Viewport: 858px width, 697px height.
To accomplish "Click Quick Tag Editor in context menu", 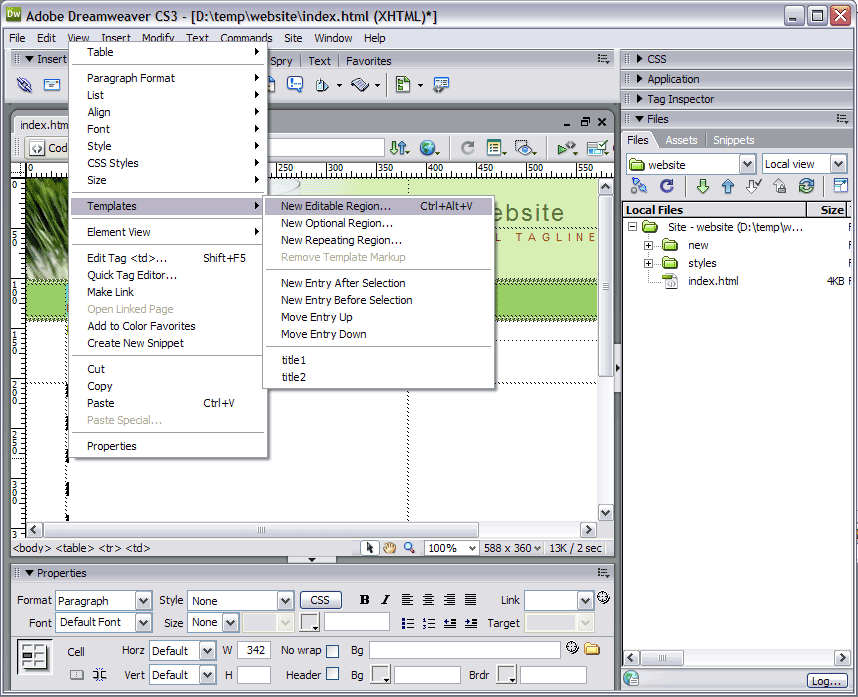I will coord(169,275).
